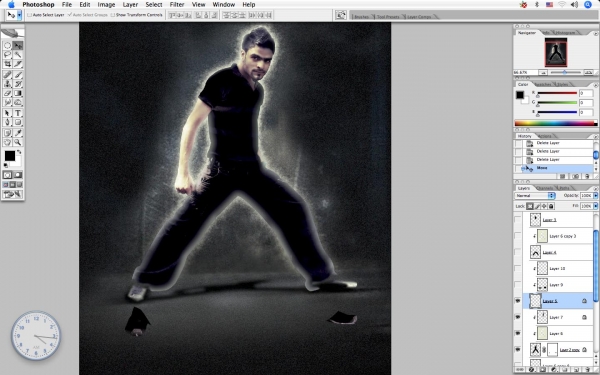Screen dimensions: 600x375
Task: Hide Layer 6 using eye icon
Action: 518,334
